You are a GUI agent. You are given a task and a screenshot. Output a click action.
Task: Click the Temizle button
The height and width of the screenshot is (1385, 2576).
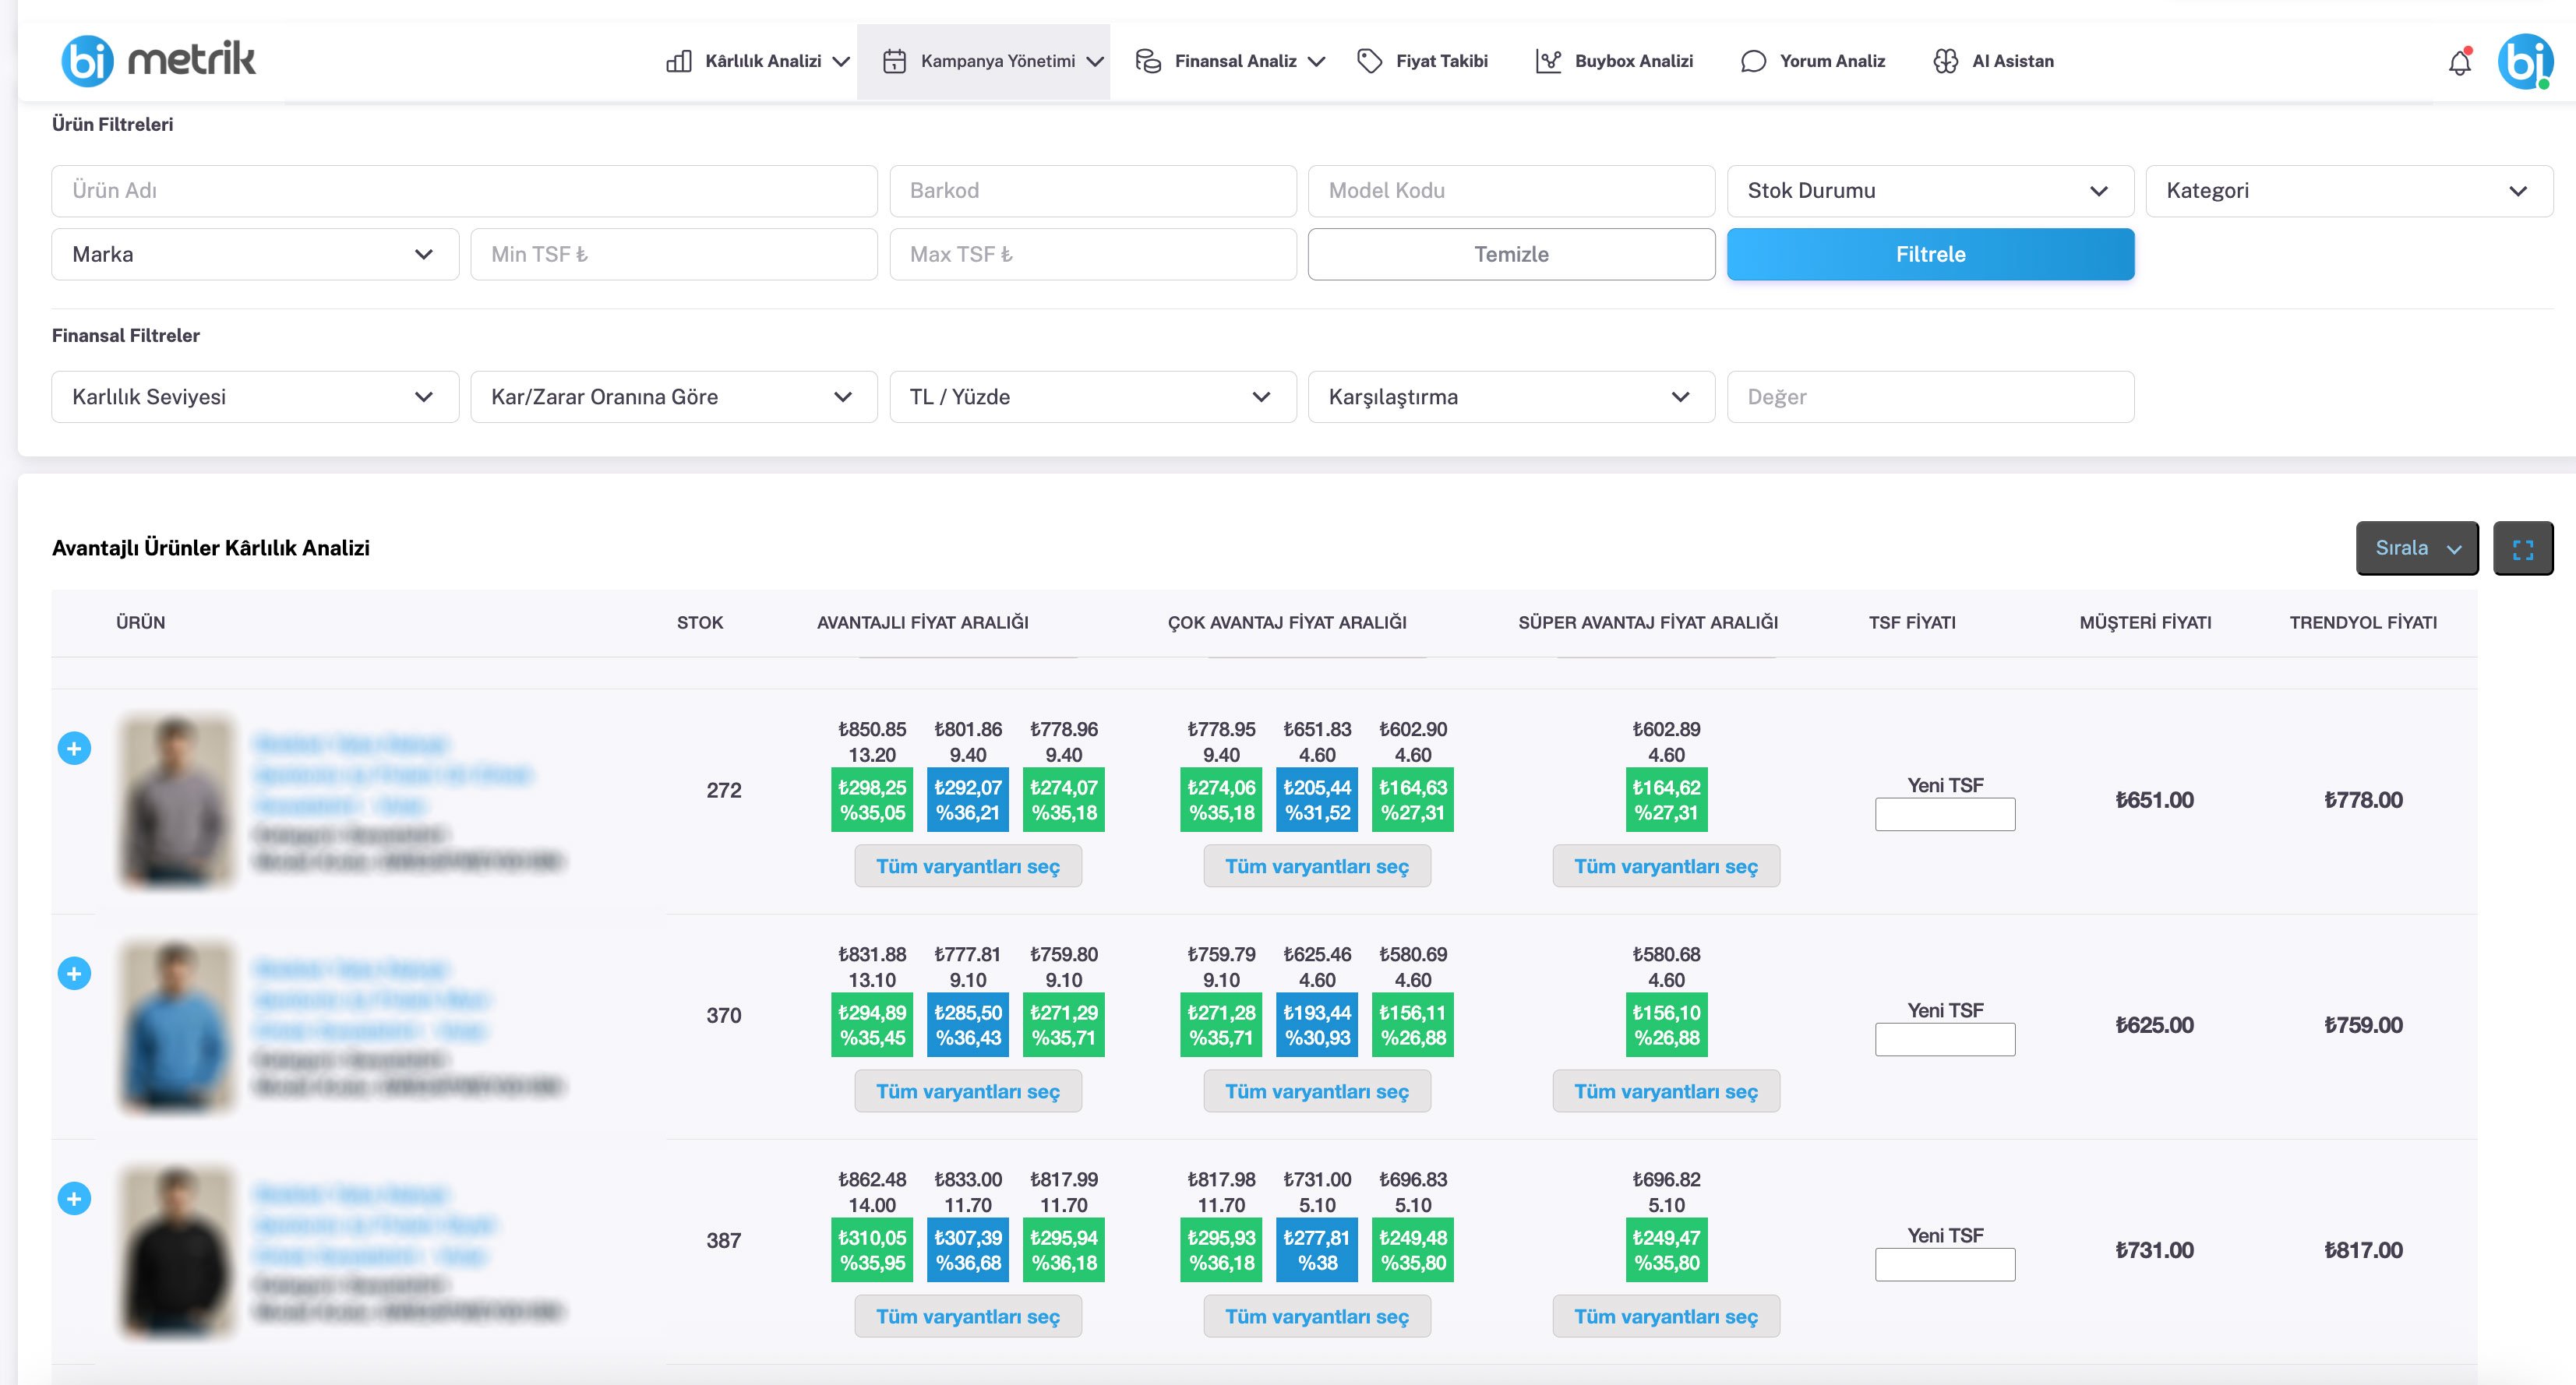(x=1510, y=254)
